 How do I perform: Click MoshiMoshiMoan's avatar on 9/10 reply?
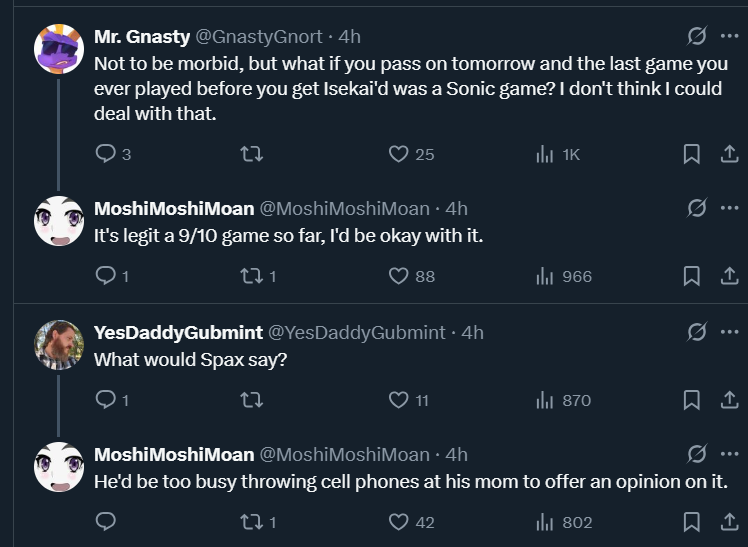click(x=59, y=222)
